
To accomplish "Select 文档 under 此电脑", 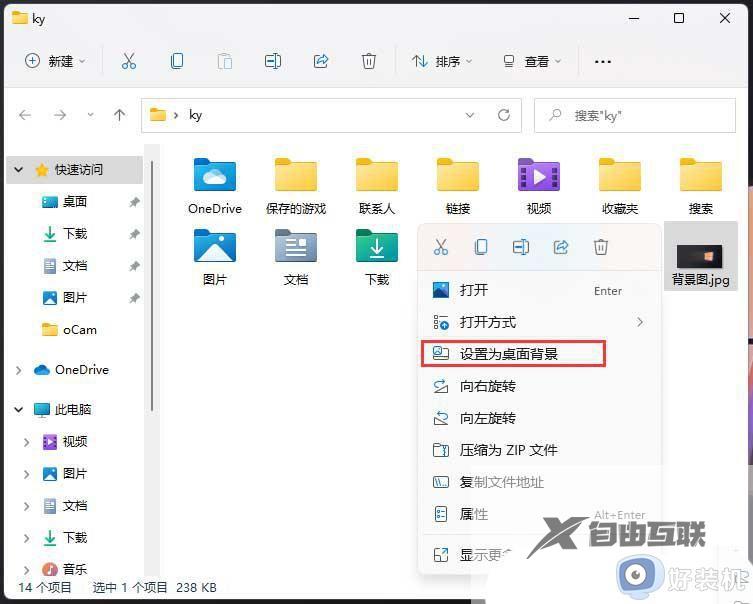I will coord(74,506).
